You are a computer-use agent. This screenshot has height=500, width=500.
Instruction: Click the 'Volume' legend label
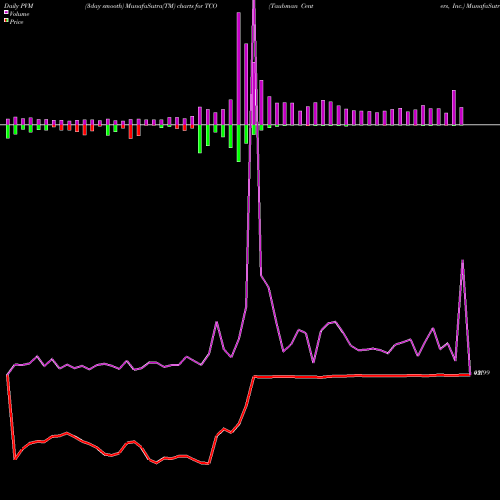[x=19, y=14]
